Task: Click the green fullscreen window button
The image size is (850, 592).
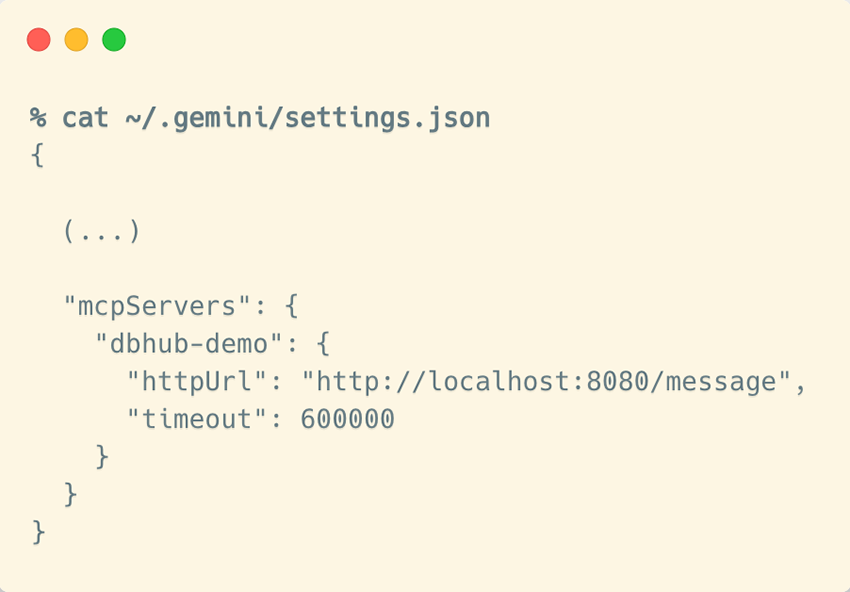Action: pos(114,39)
